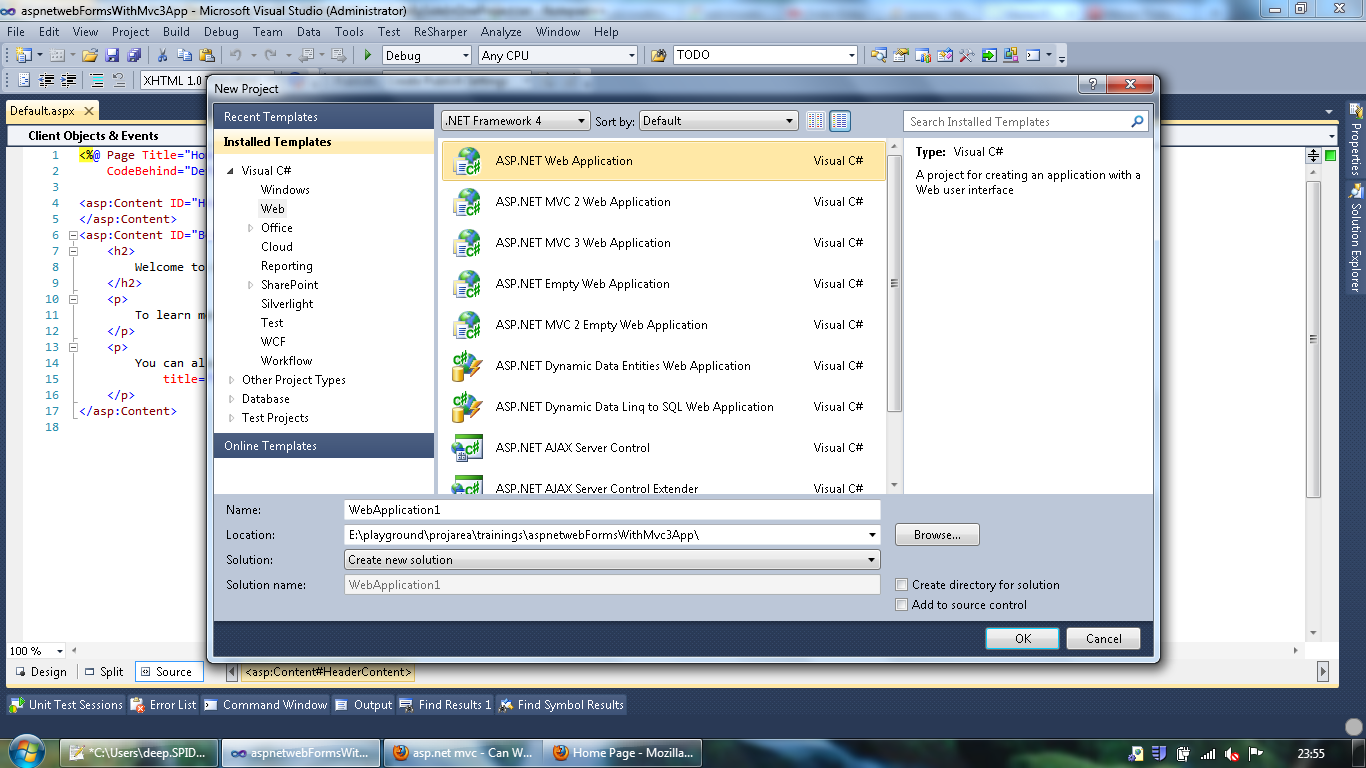Viewport: 1366px width, 768px height.
Task: Click the Paste clipboard icon
Action: click(207, 55)
